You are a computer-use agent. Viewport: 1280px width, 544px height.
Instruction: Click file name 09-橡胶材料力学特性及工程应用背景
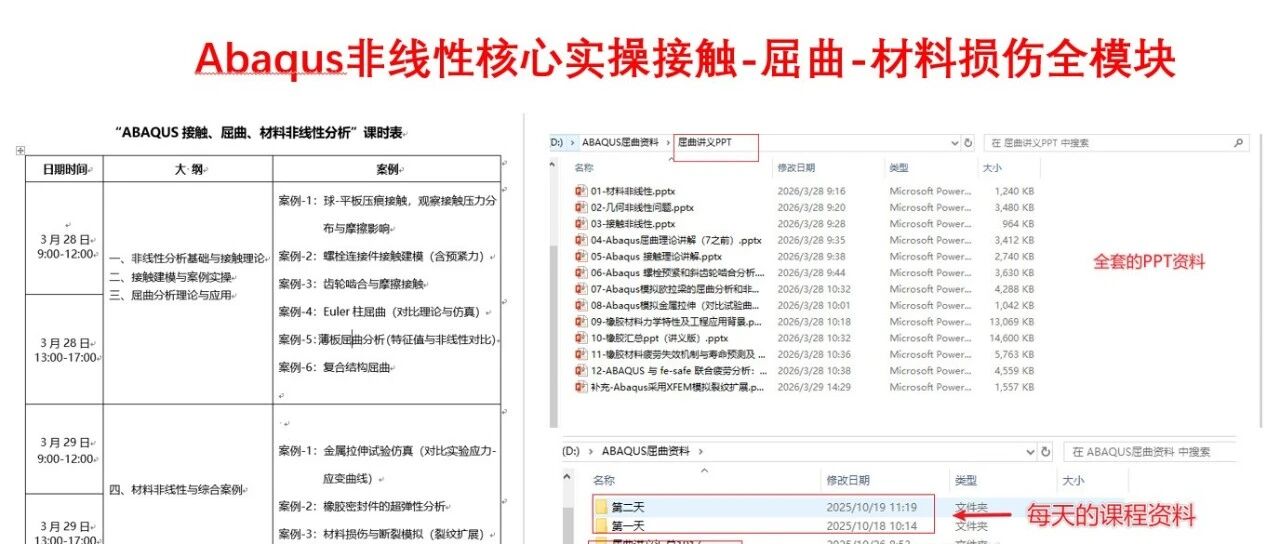tap(676, 322)
